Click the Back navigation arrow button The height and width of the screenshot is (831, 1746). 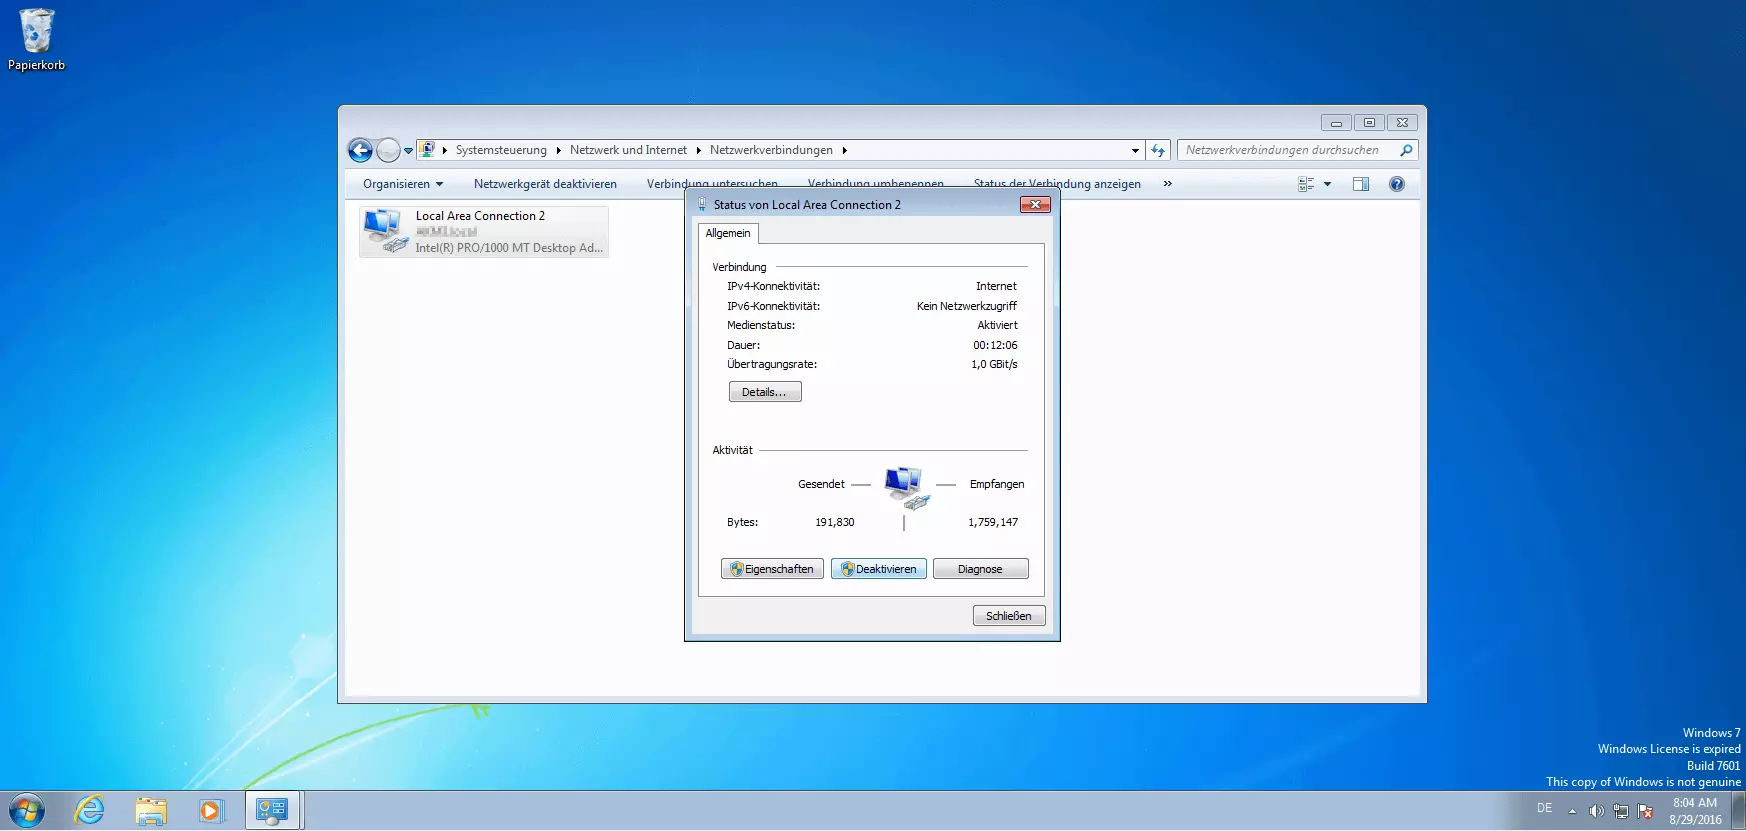[x=360, y=150]
